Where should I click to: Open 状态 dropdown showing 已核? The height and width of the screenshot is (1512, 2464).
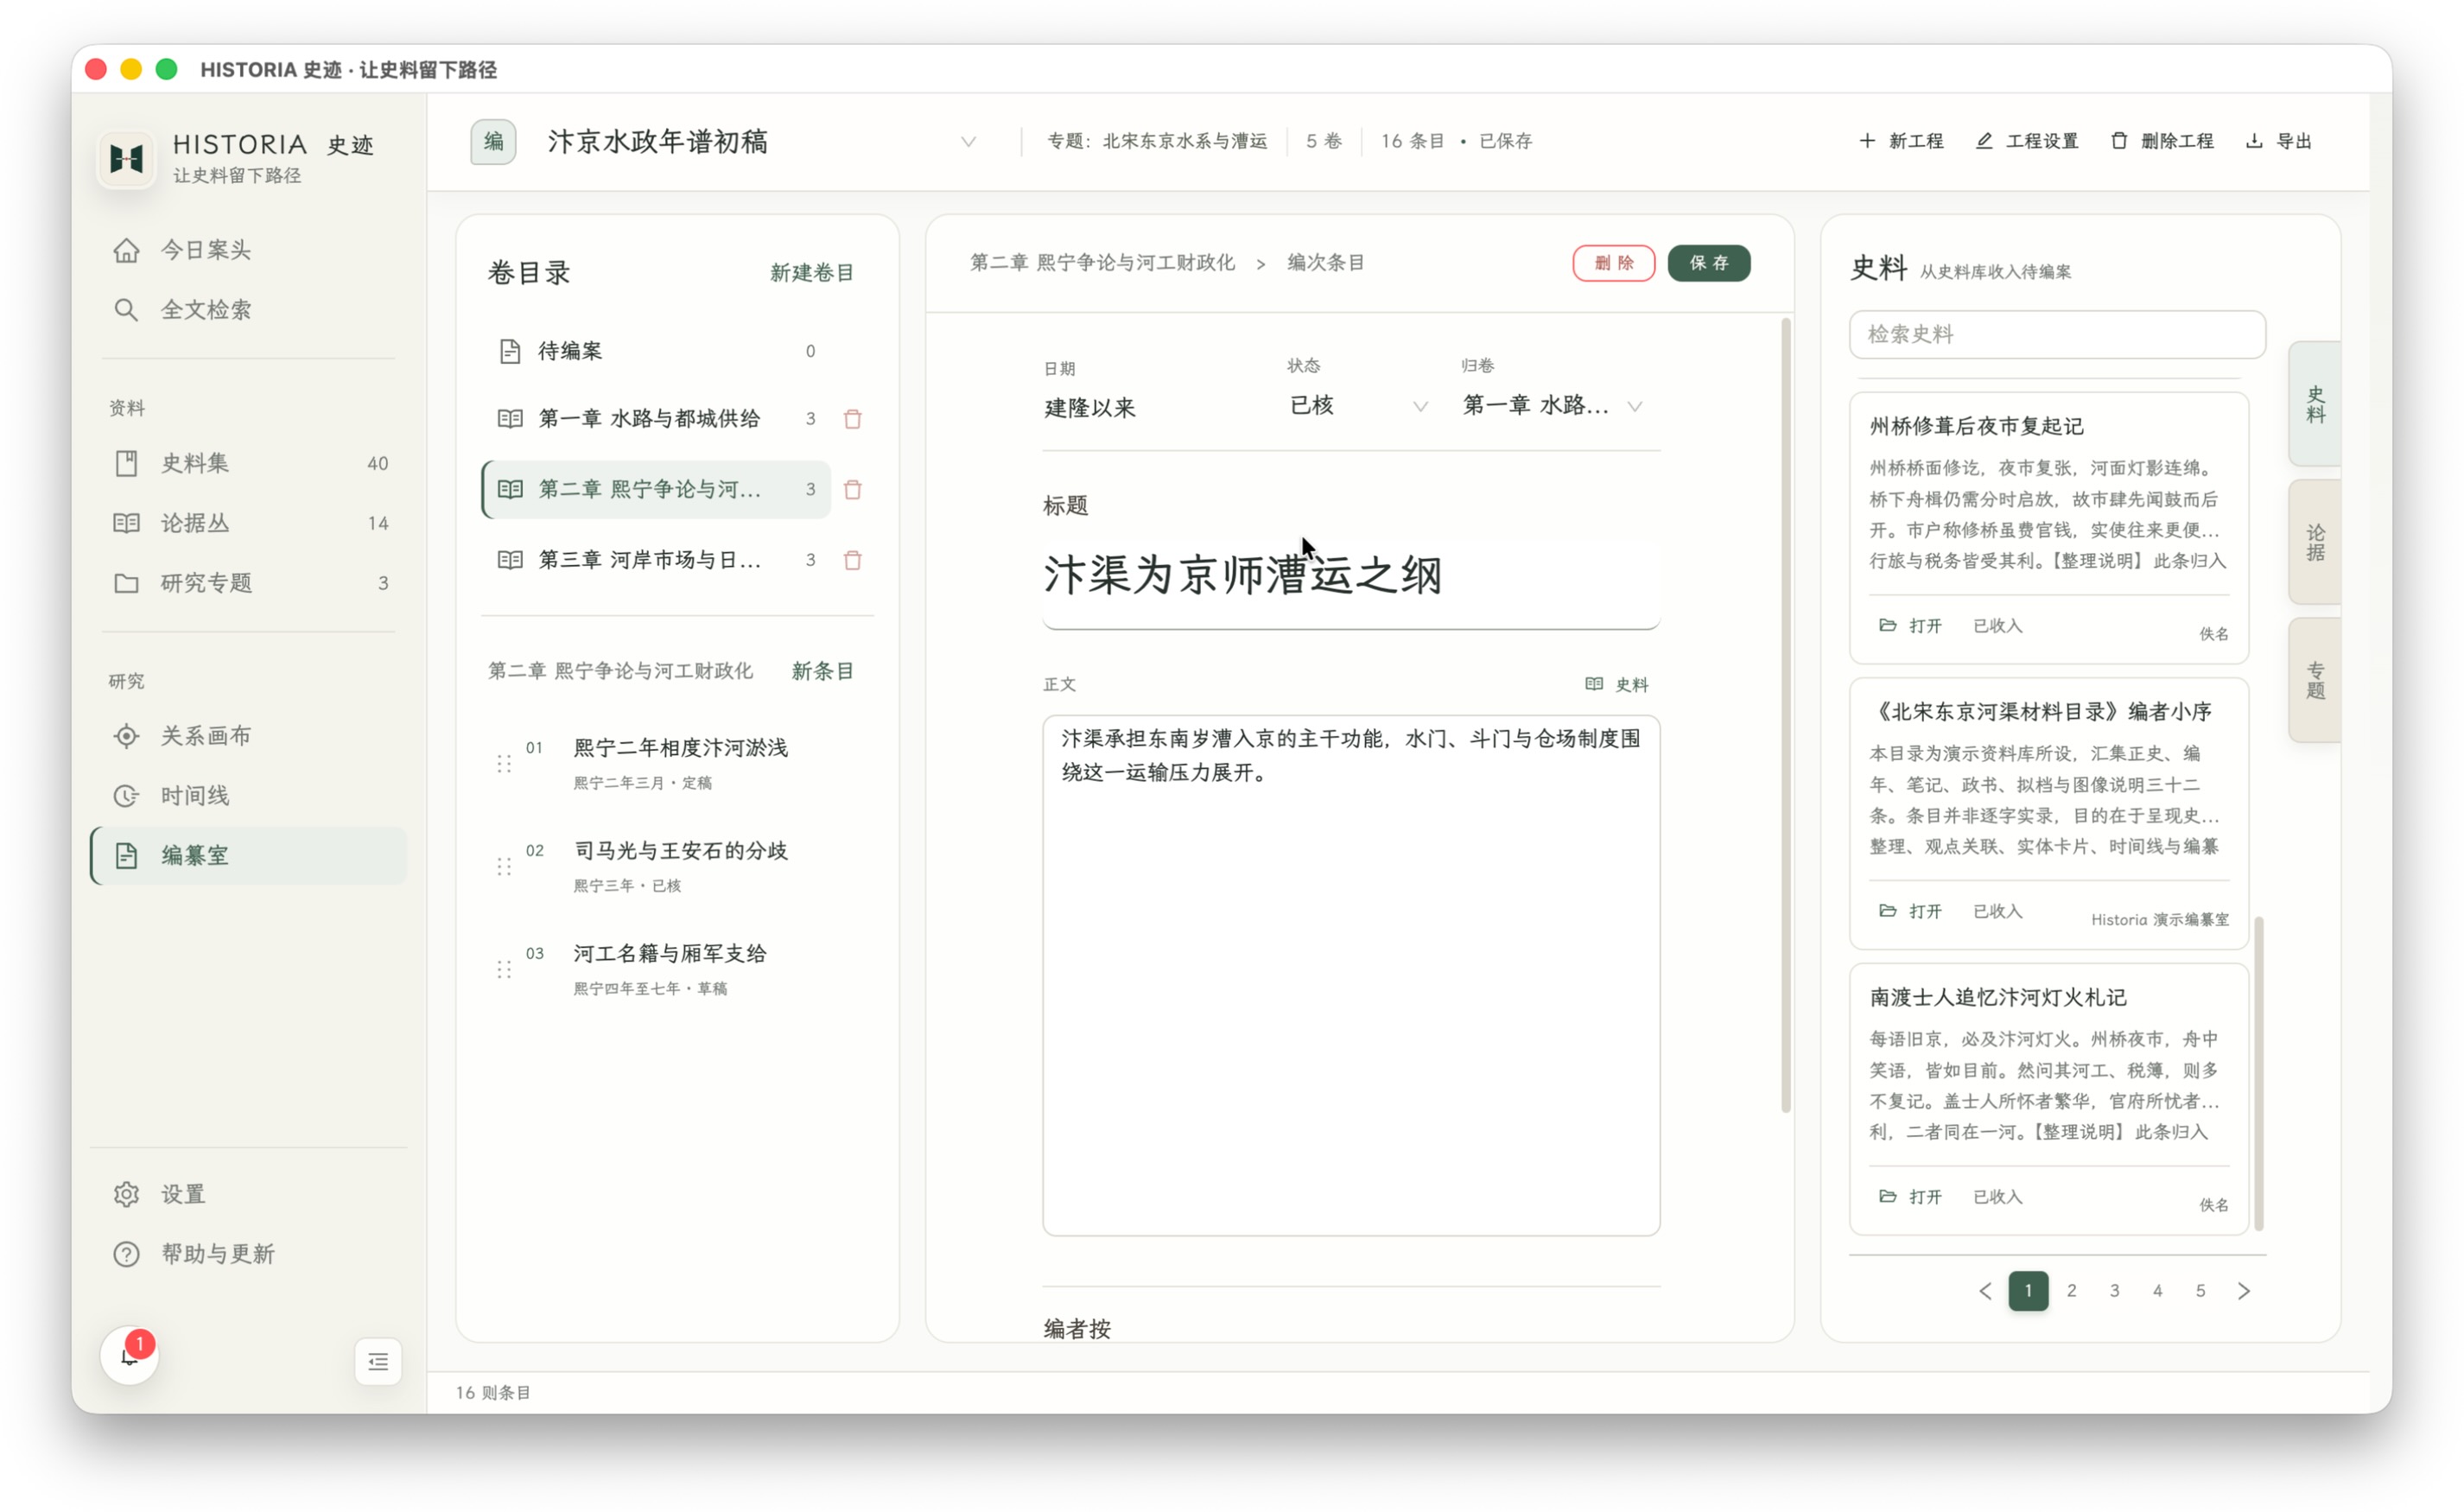[x=1358, y=406]
